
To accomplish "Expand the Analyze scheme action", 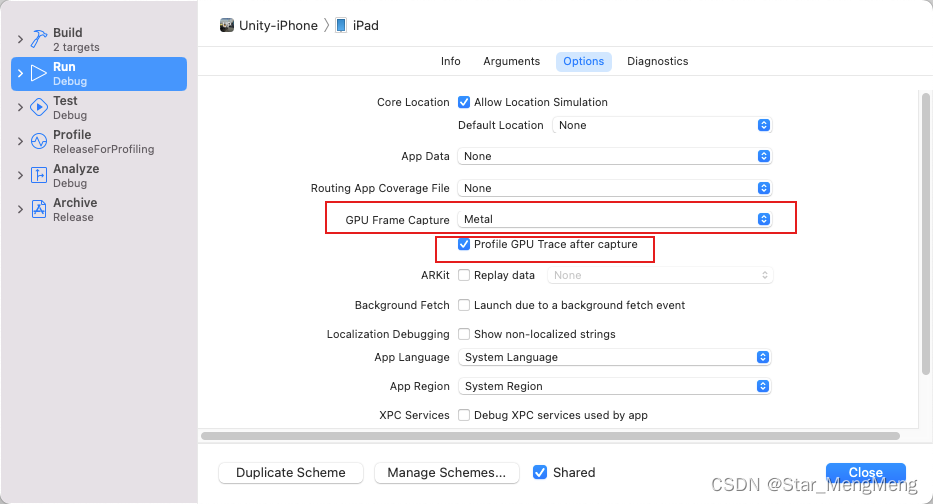I will [x=20, y=175].
